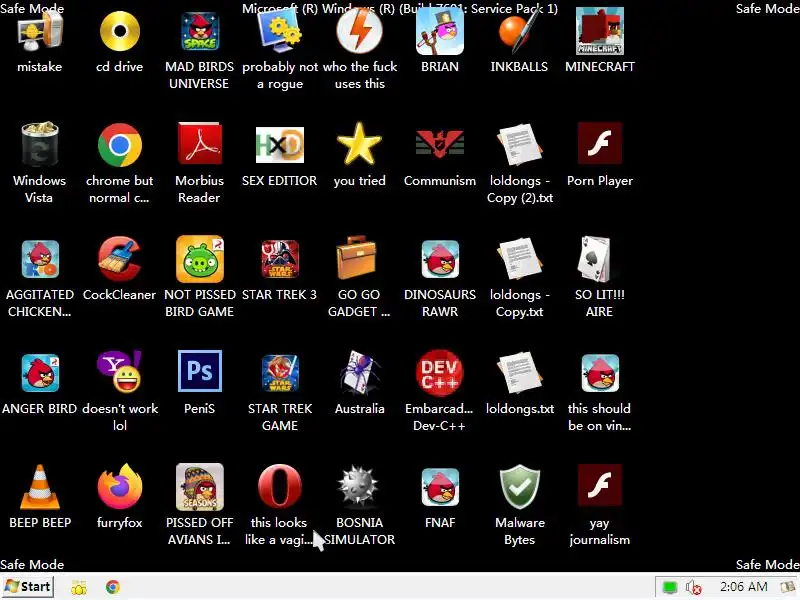This screenshot has height=600, width=800.
Task: Select the CockCleaner icon
Action: tap(119, 259)
